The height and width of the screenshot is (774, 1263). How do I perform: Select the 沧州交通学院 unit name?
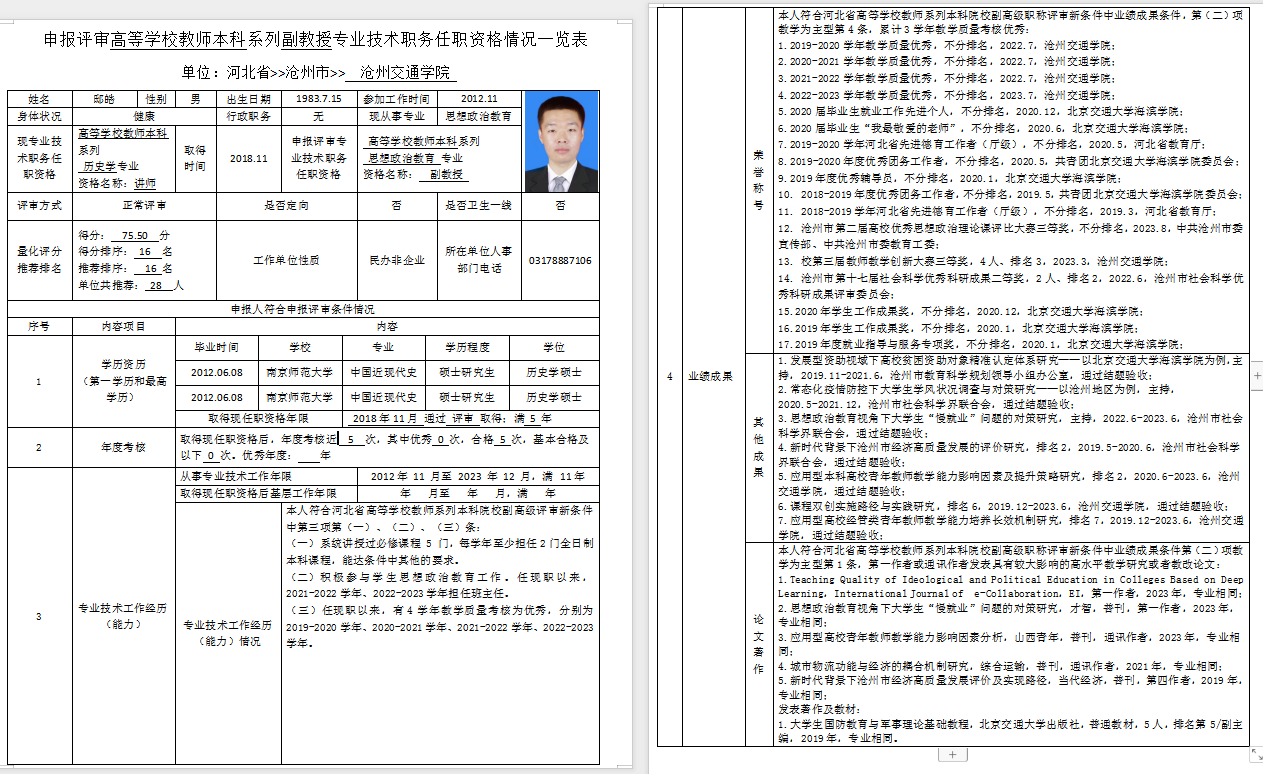[x=405, y=73]
